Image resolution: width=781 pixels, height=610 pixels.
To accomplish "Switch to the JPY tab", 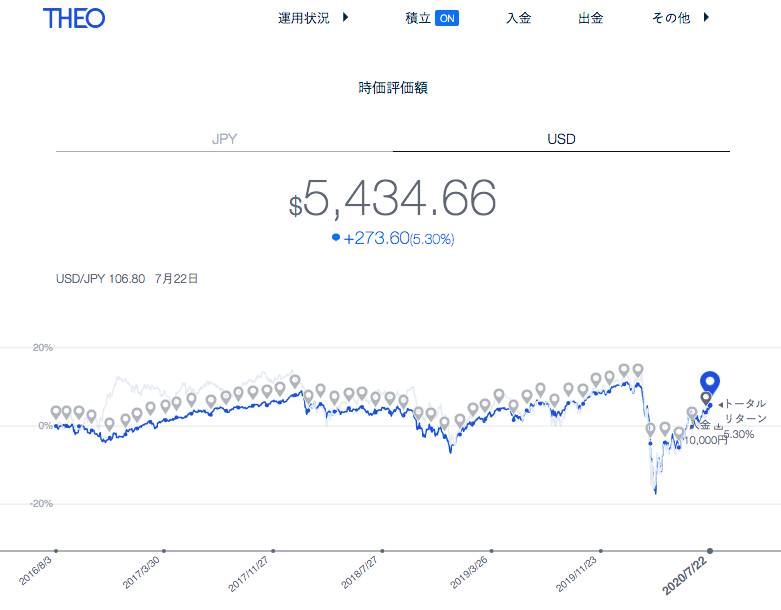I will point(224,139).
